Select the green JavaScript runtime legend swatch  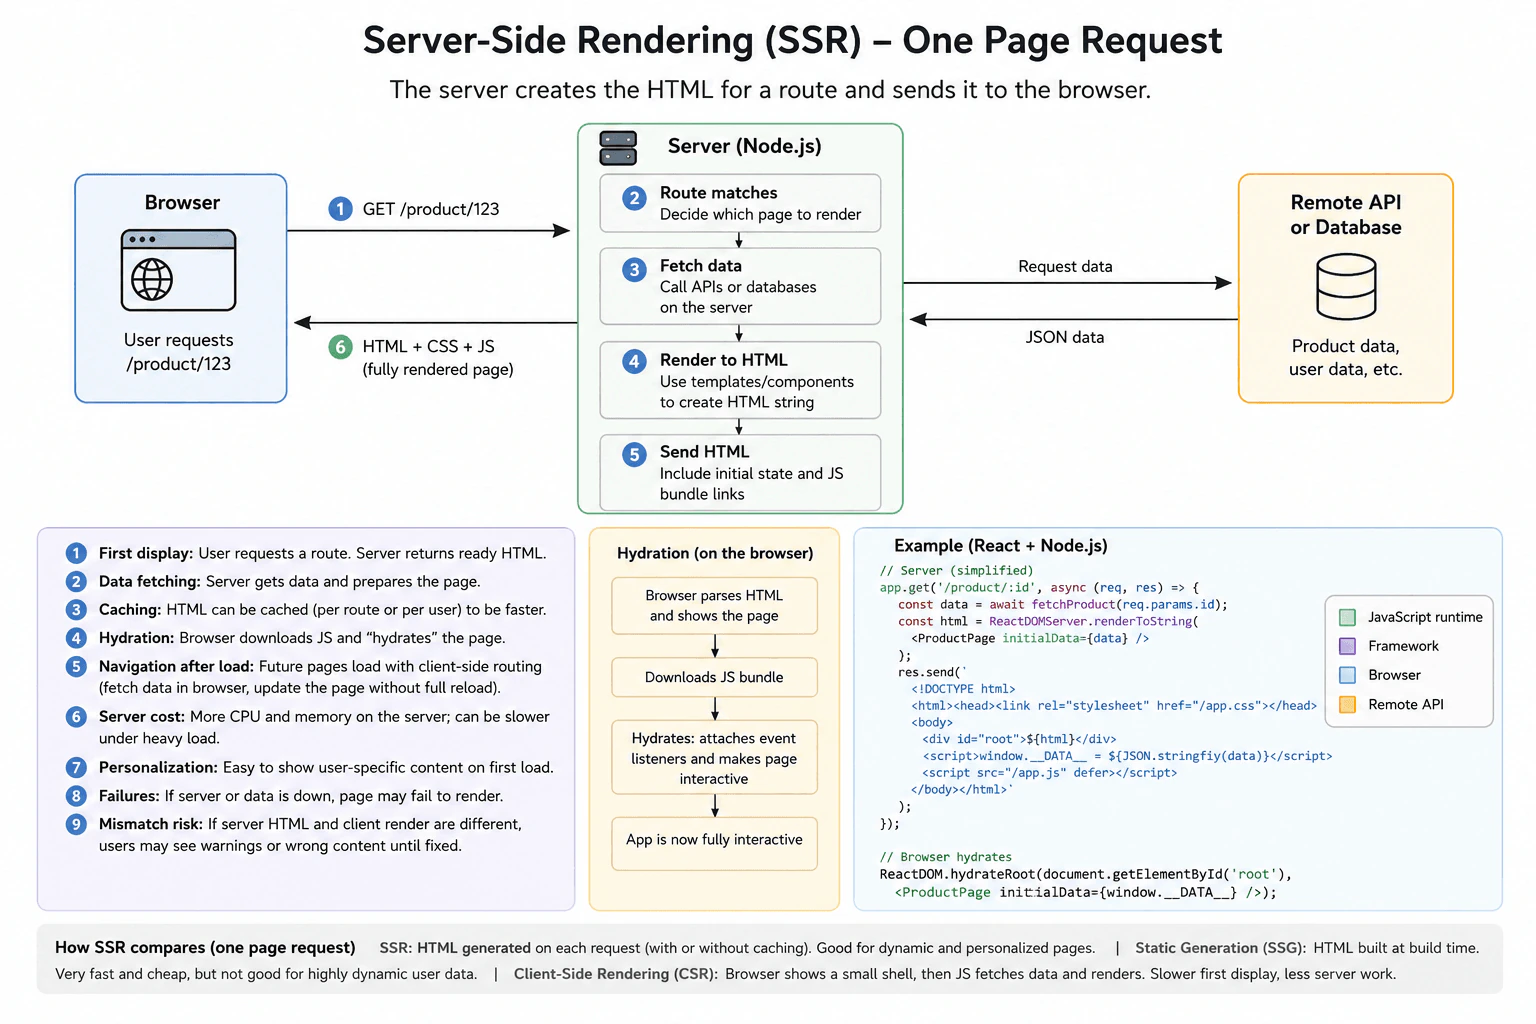1347,617
